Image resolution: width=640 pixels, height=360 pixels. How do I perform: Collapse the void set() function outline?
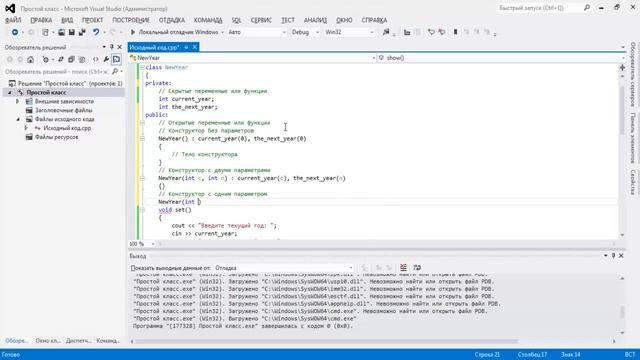click(142, 210)
